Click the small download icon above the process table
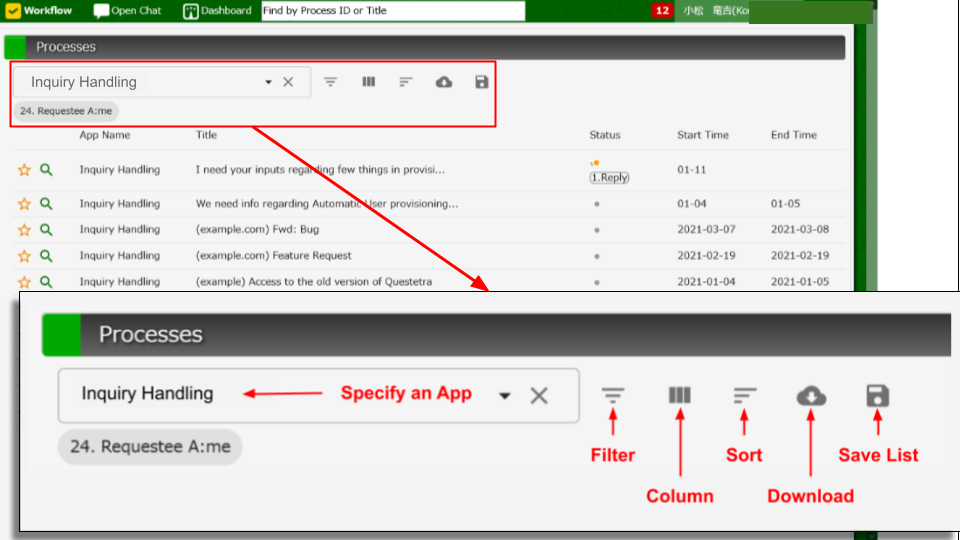This screenshot has width=960, height=540. [x=444, y=82]
